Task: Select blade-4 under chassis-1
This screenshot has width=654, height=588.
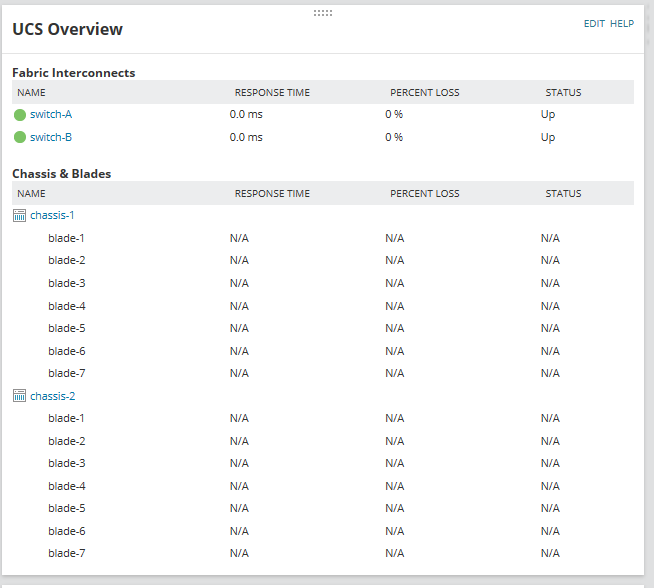Action: tap(67, 306)
